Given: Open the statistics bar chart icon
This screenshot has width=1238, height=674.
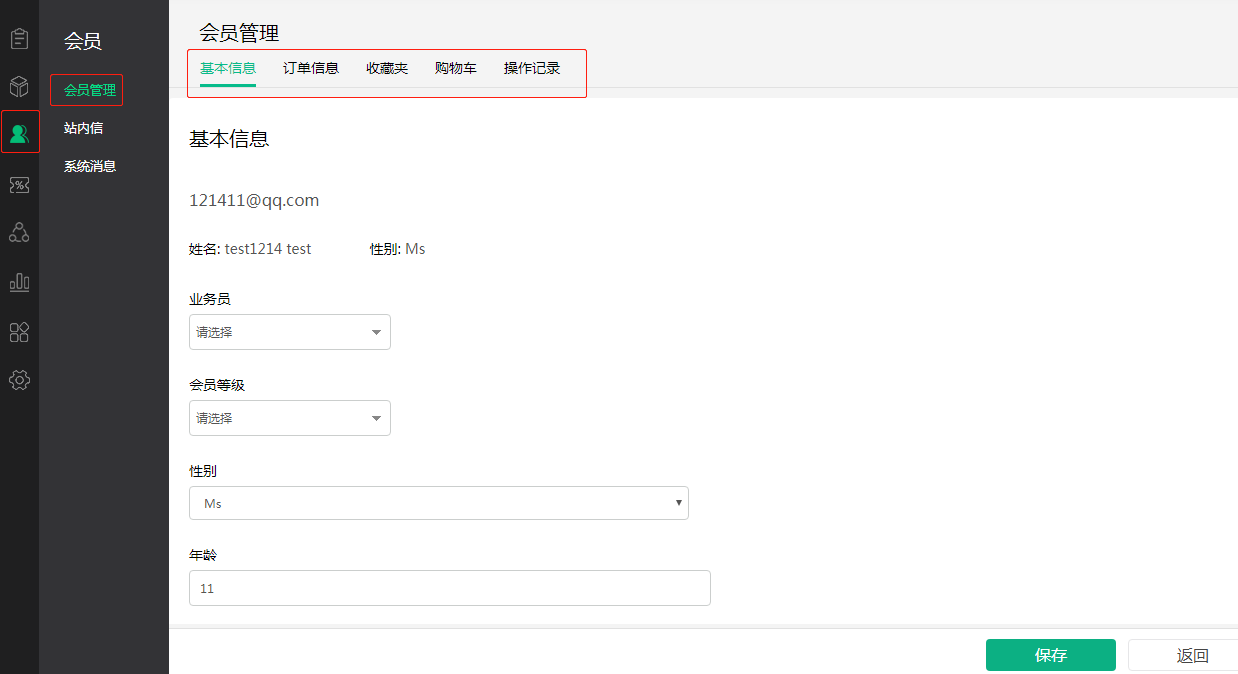Looking at the screenshot, I should pos(19,282).
